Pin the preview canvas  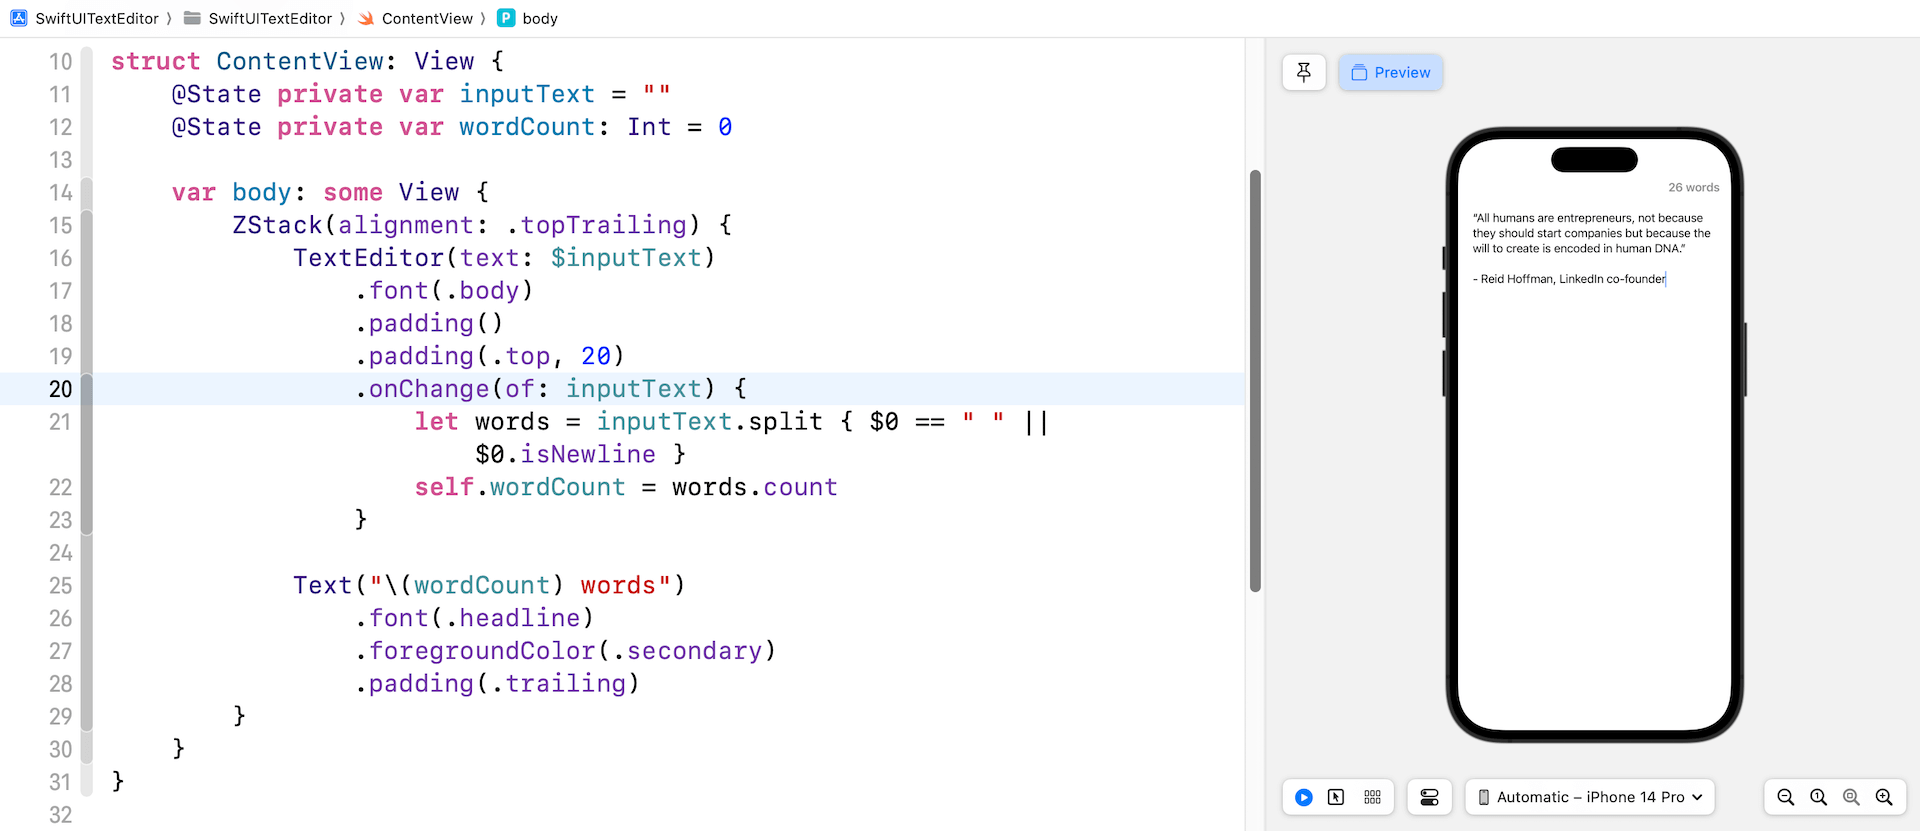(1304, 72)
